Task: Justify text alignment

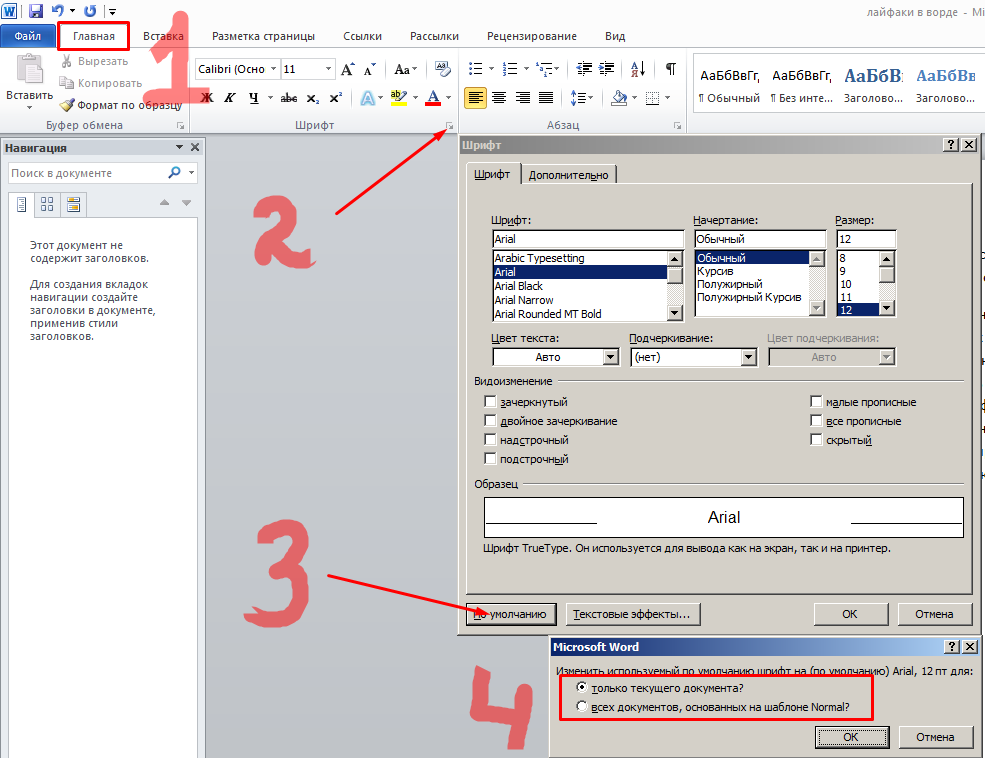Action: (546, 98)
